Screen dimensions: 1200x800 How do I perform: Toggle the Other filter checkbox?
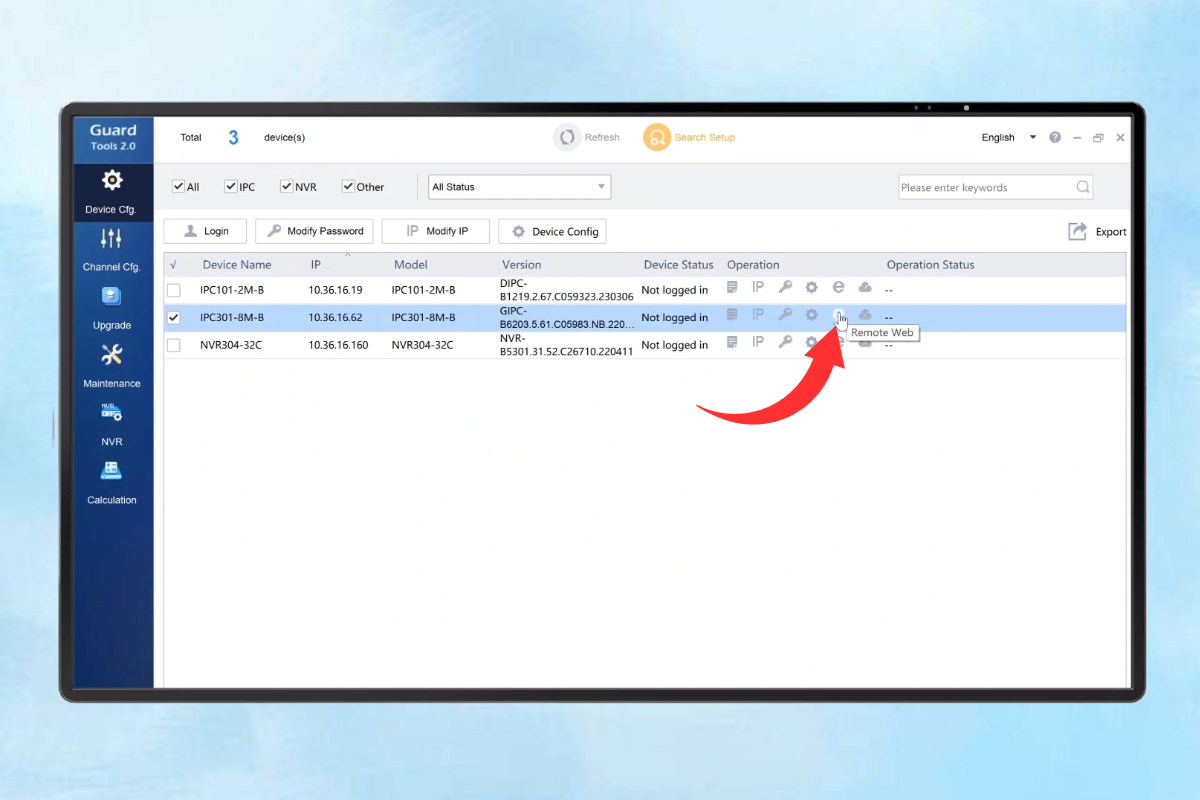click(348, 186)
